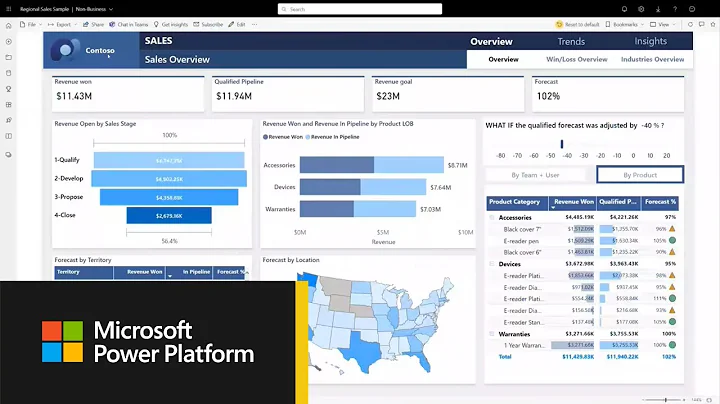The width and height of the screenshot is (720, 404).
Task: Click Subscribe in the toolbar
Action: tap(208, 24)
